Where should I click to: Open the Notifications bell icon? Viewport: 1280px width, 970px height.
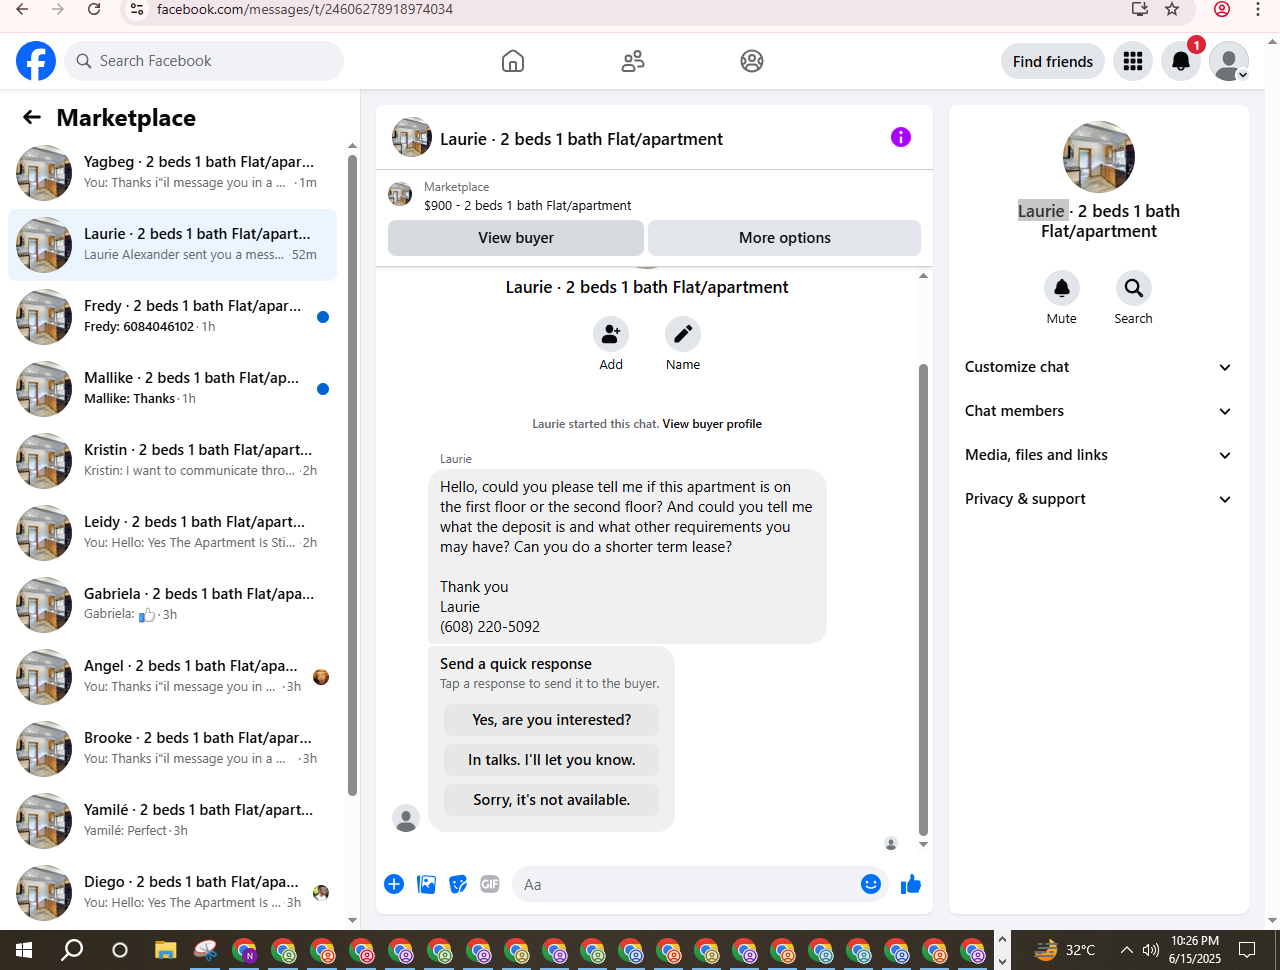pyautogui.click(x=1181, y=61)
